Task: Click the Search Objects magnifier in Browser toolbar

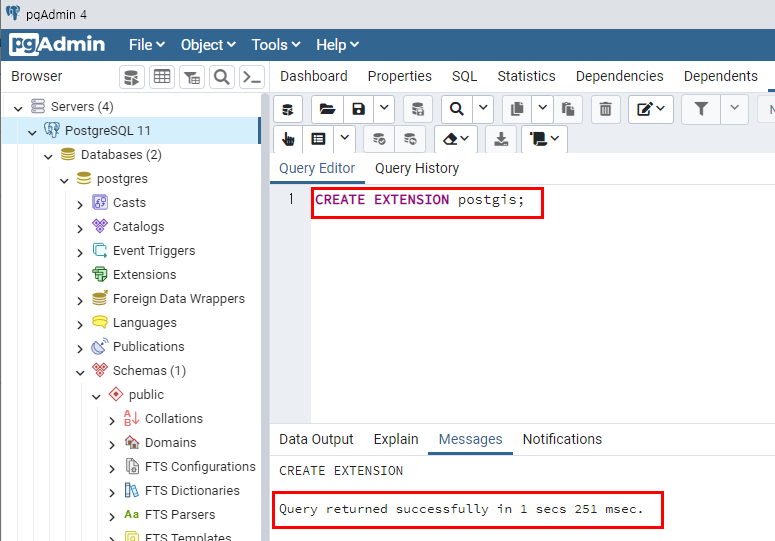Action: (x=222, y=77)
